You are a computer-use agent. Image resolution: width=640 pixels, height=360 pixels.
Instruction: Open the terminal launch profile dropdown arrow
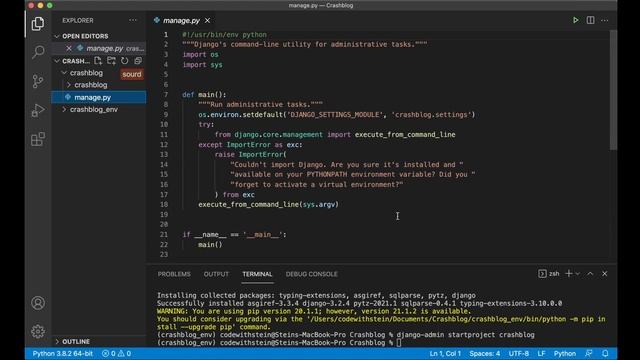pyautogui.click(x=578, y=273)
